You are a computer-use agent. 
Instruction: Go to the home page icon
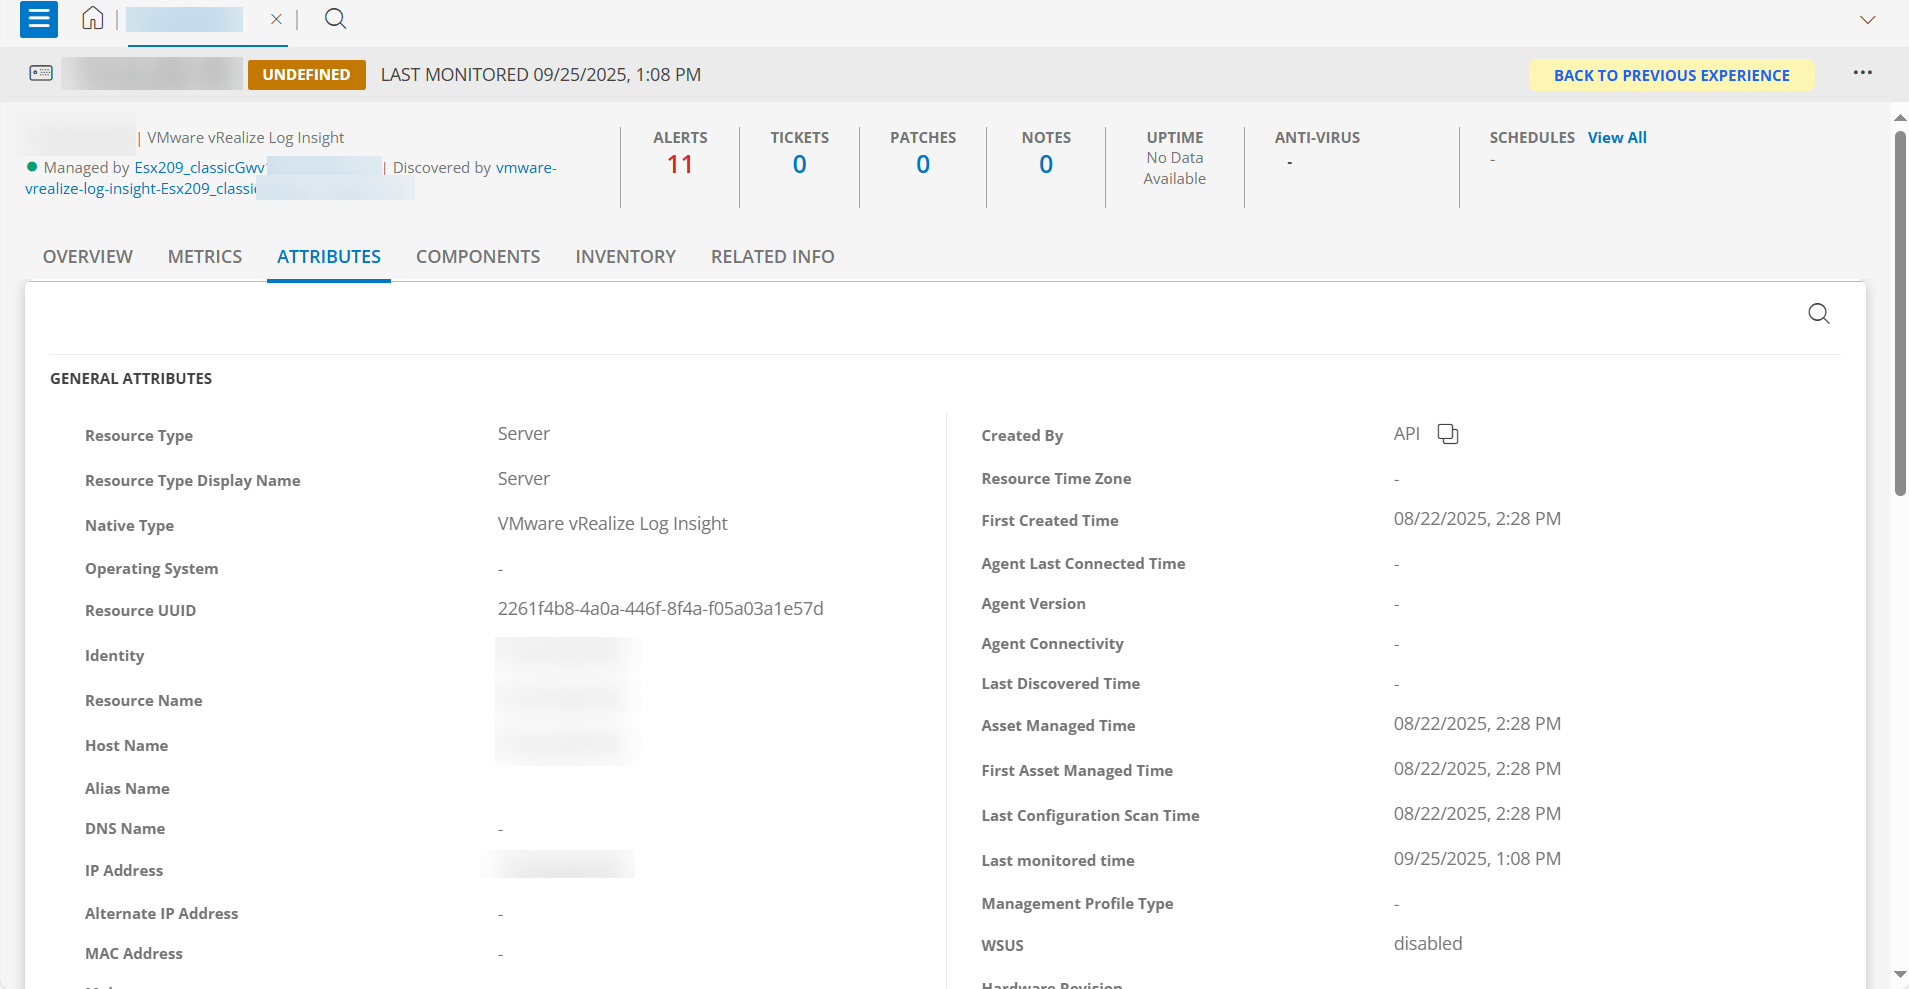click(x=93, y=19)
